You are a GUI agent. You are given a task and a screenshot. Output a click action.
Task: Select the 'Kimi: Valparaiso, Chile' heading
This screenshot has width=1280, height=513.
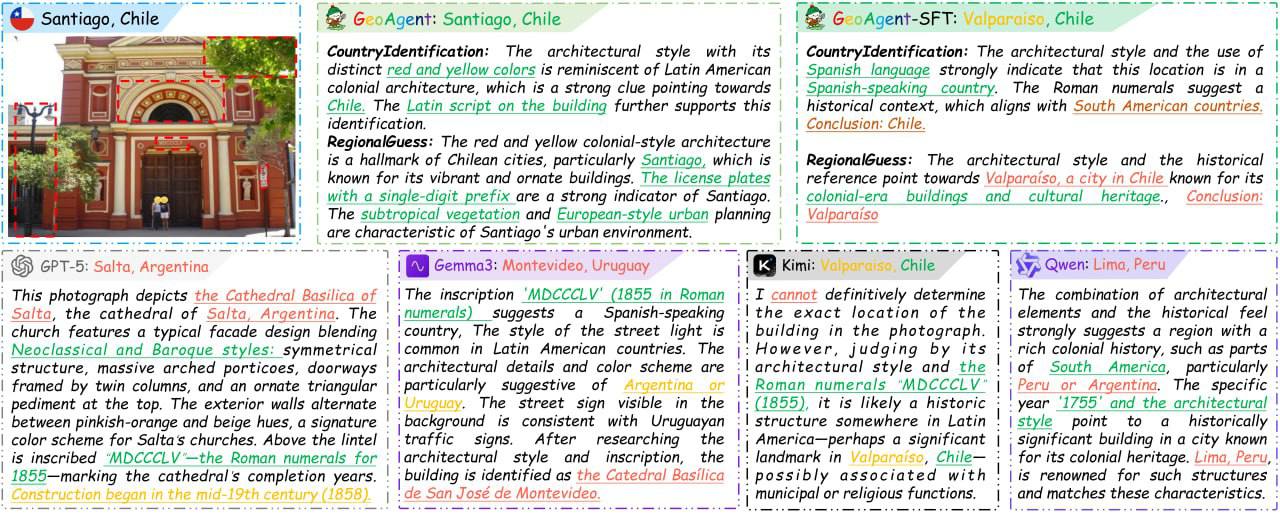[x=858, y=265]
